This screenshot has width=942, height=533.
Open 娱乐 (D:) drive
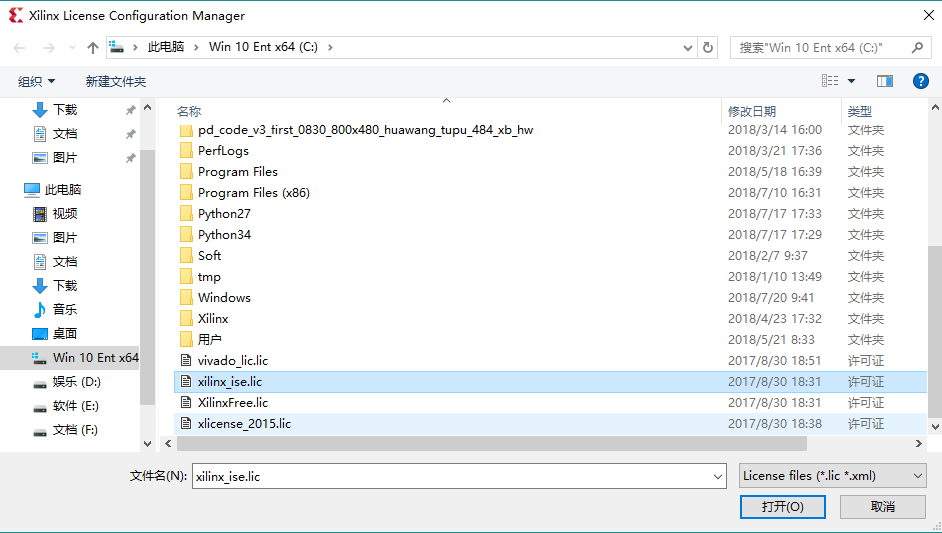click(x=76, y=382)
